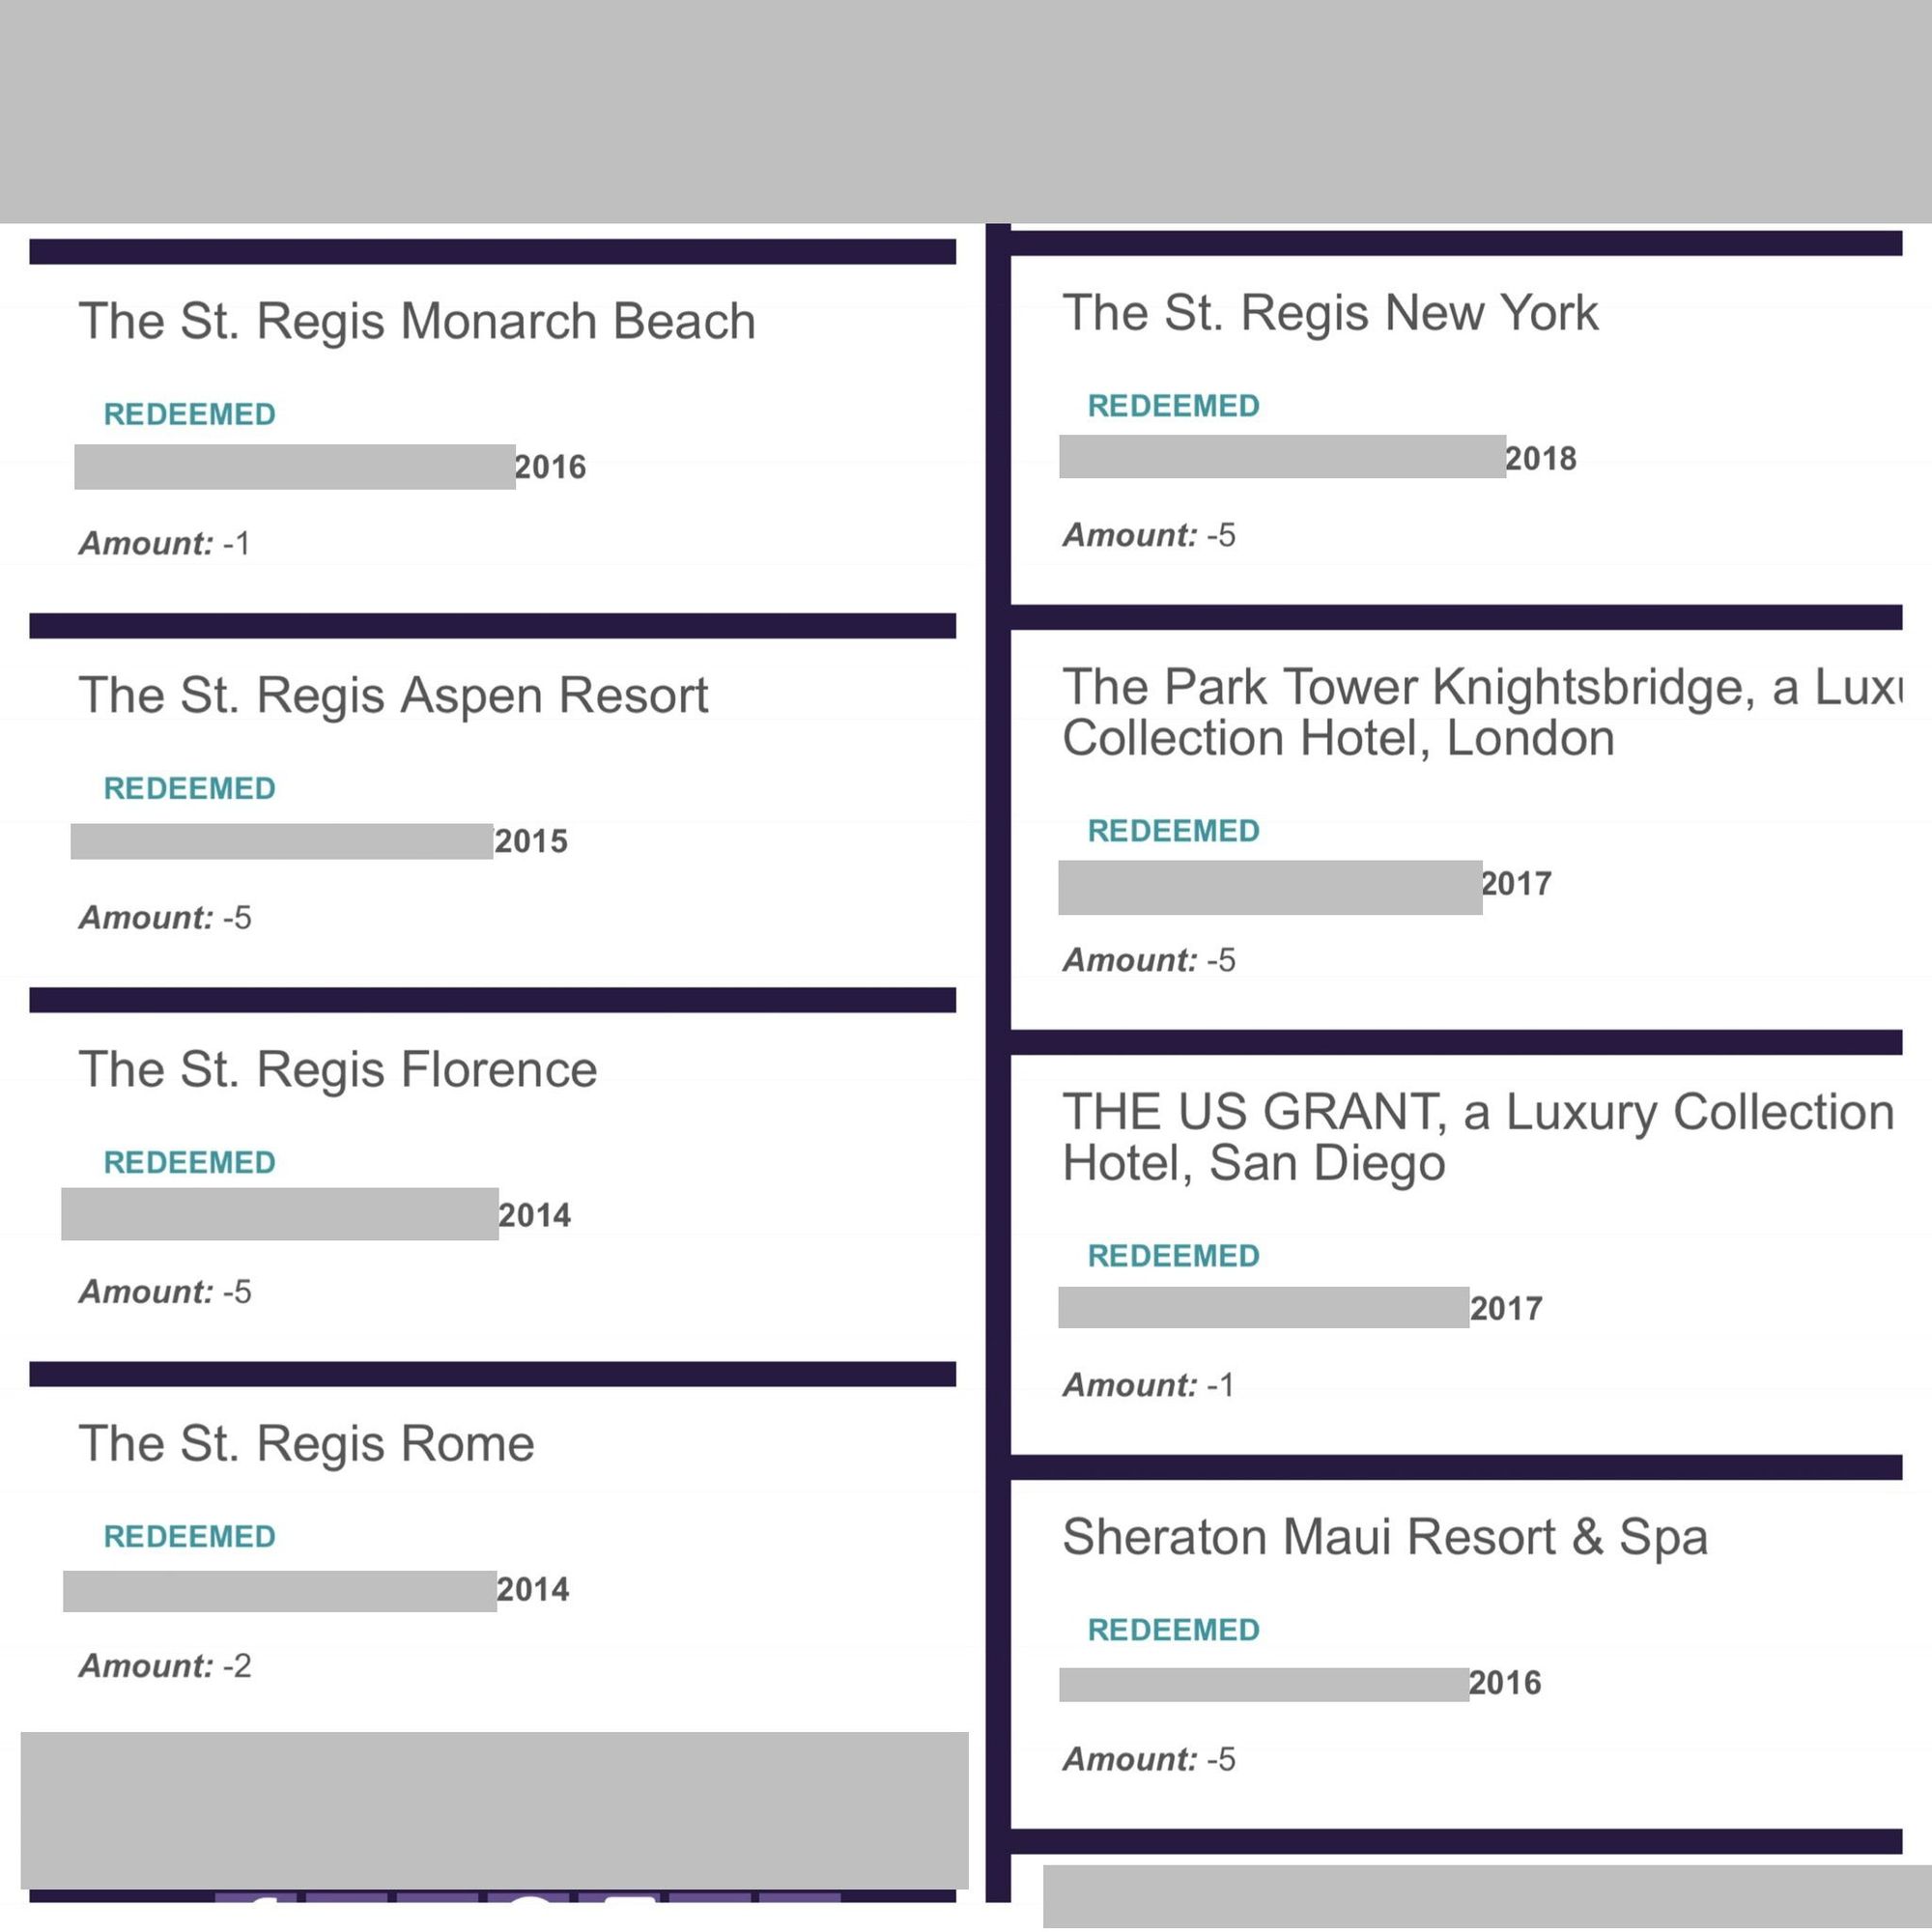Open THE US GRANT San Diego entry
Viewport: 1932px width, 1932px height.
click(x=1477, y=1137)
